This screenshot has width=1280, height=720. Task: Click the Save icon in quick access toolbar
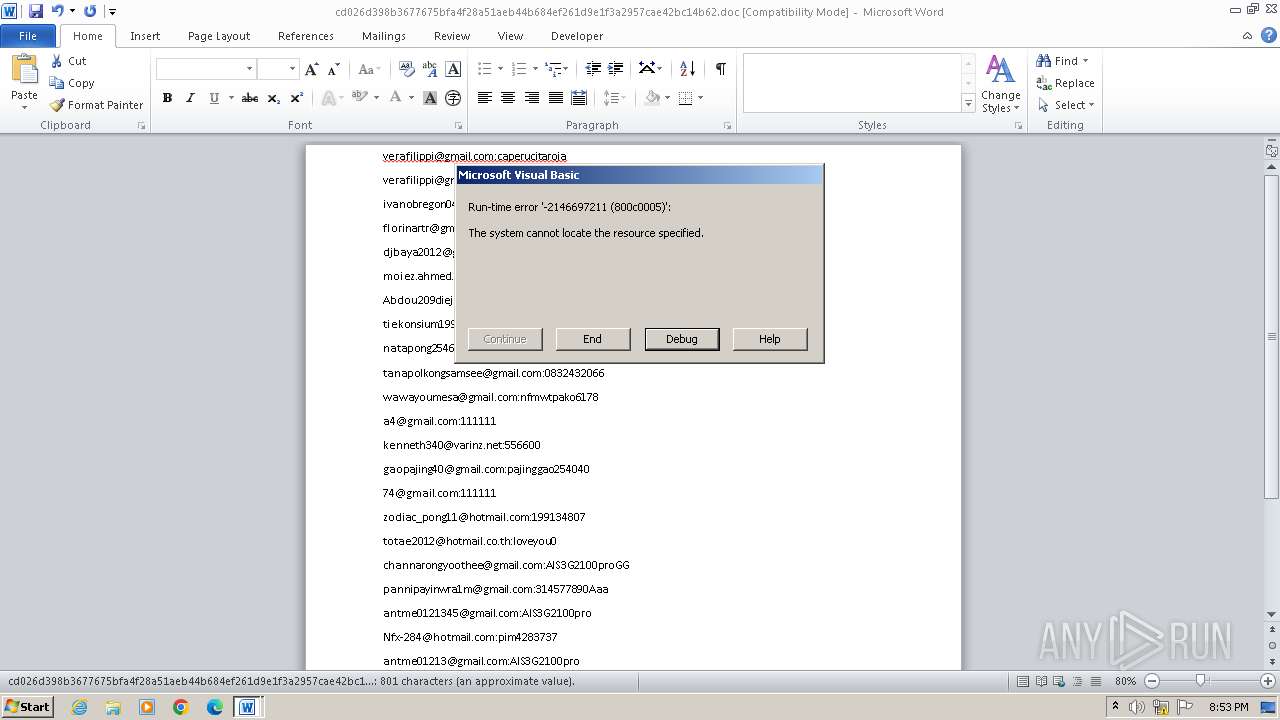pyautogui.click(x=36, y=11)
